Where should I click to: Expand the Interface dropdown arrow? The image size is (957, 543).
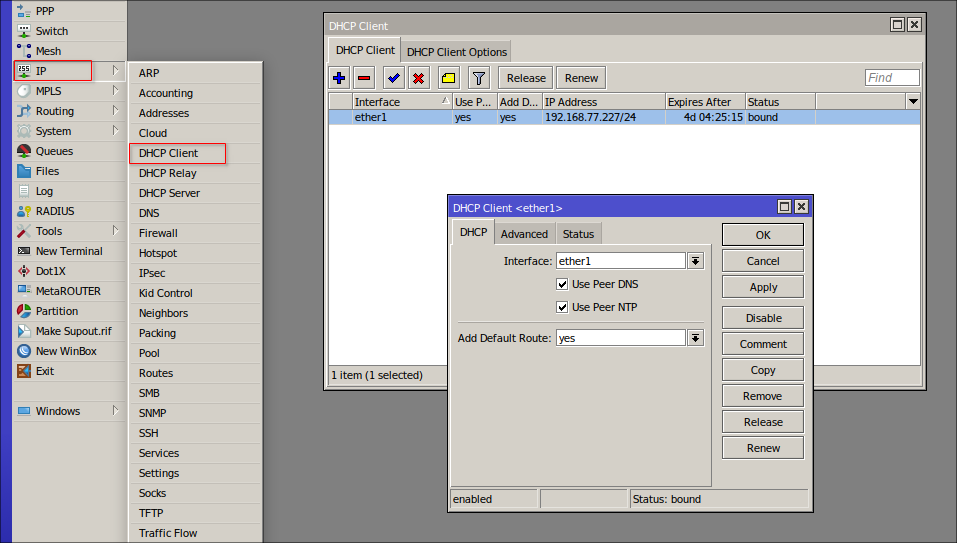click(696, 261)
